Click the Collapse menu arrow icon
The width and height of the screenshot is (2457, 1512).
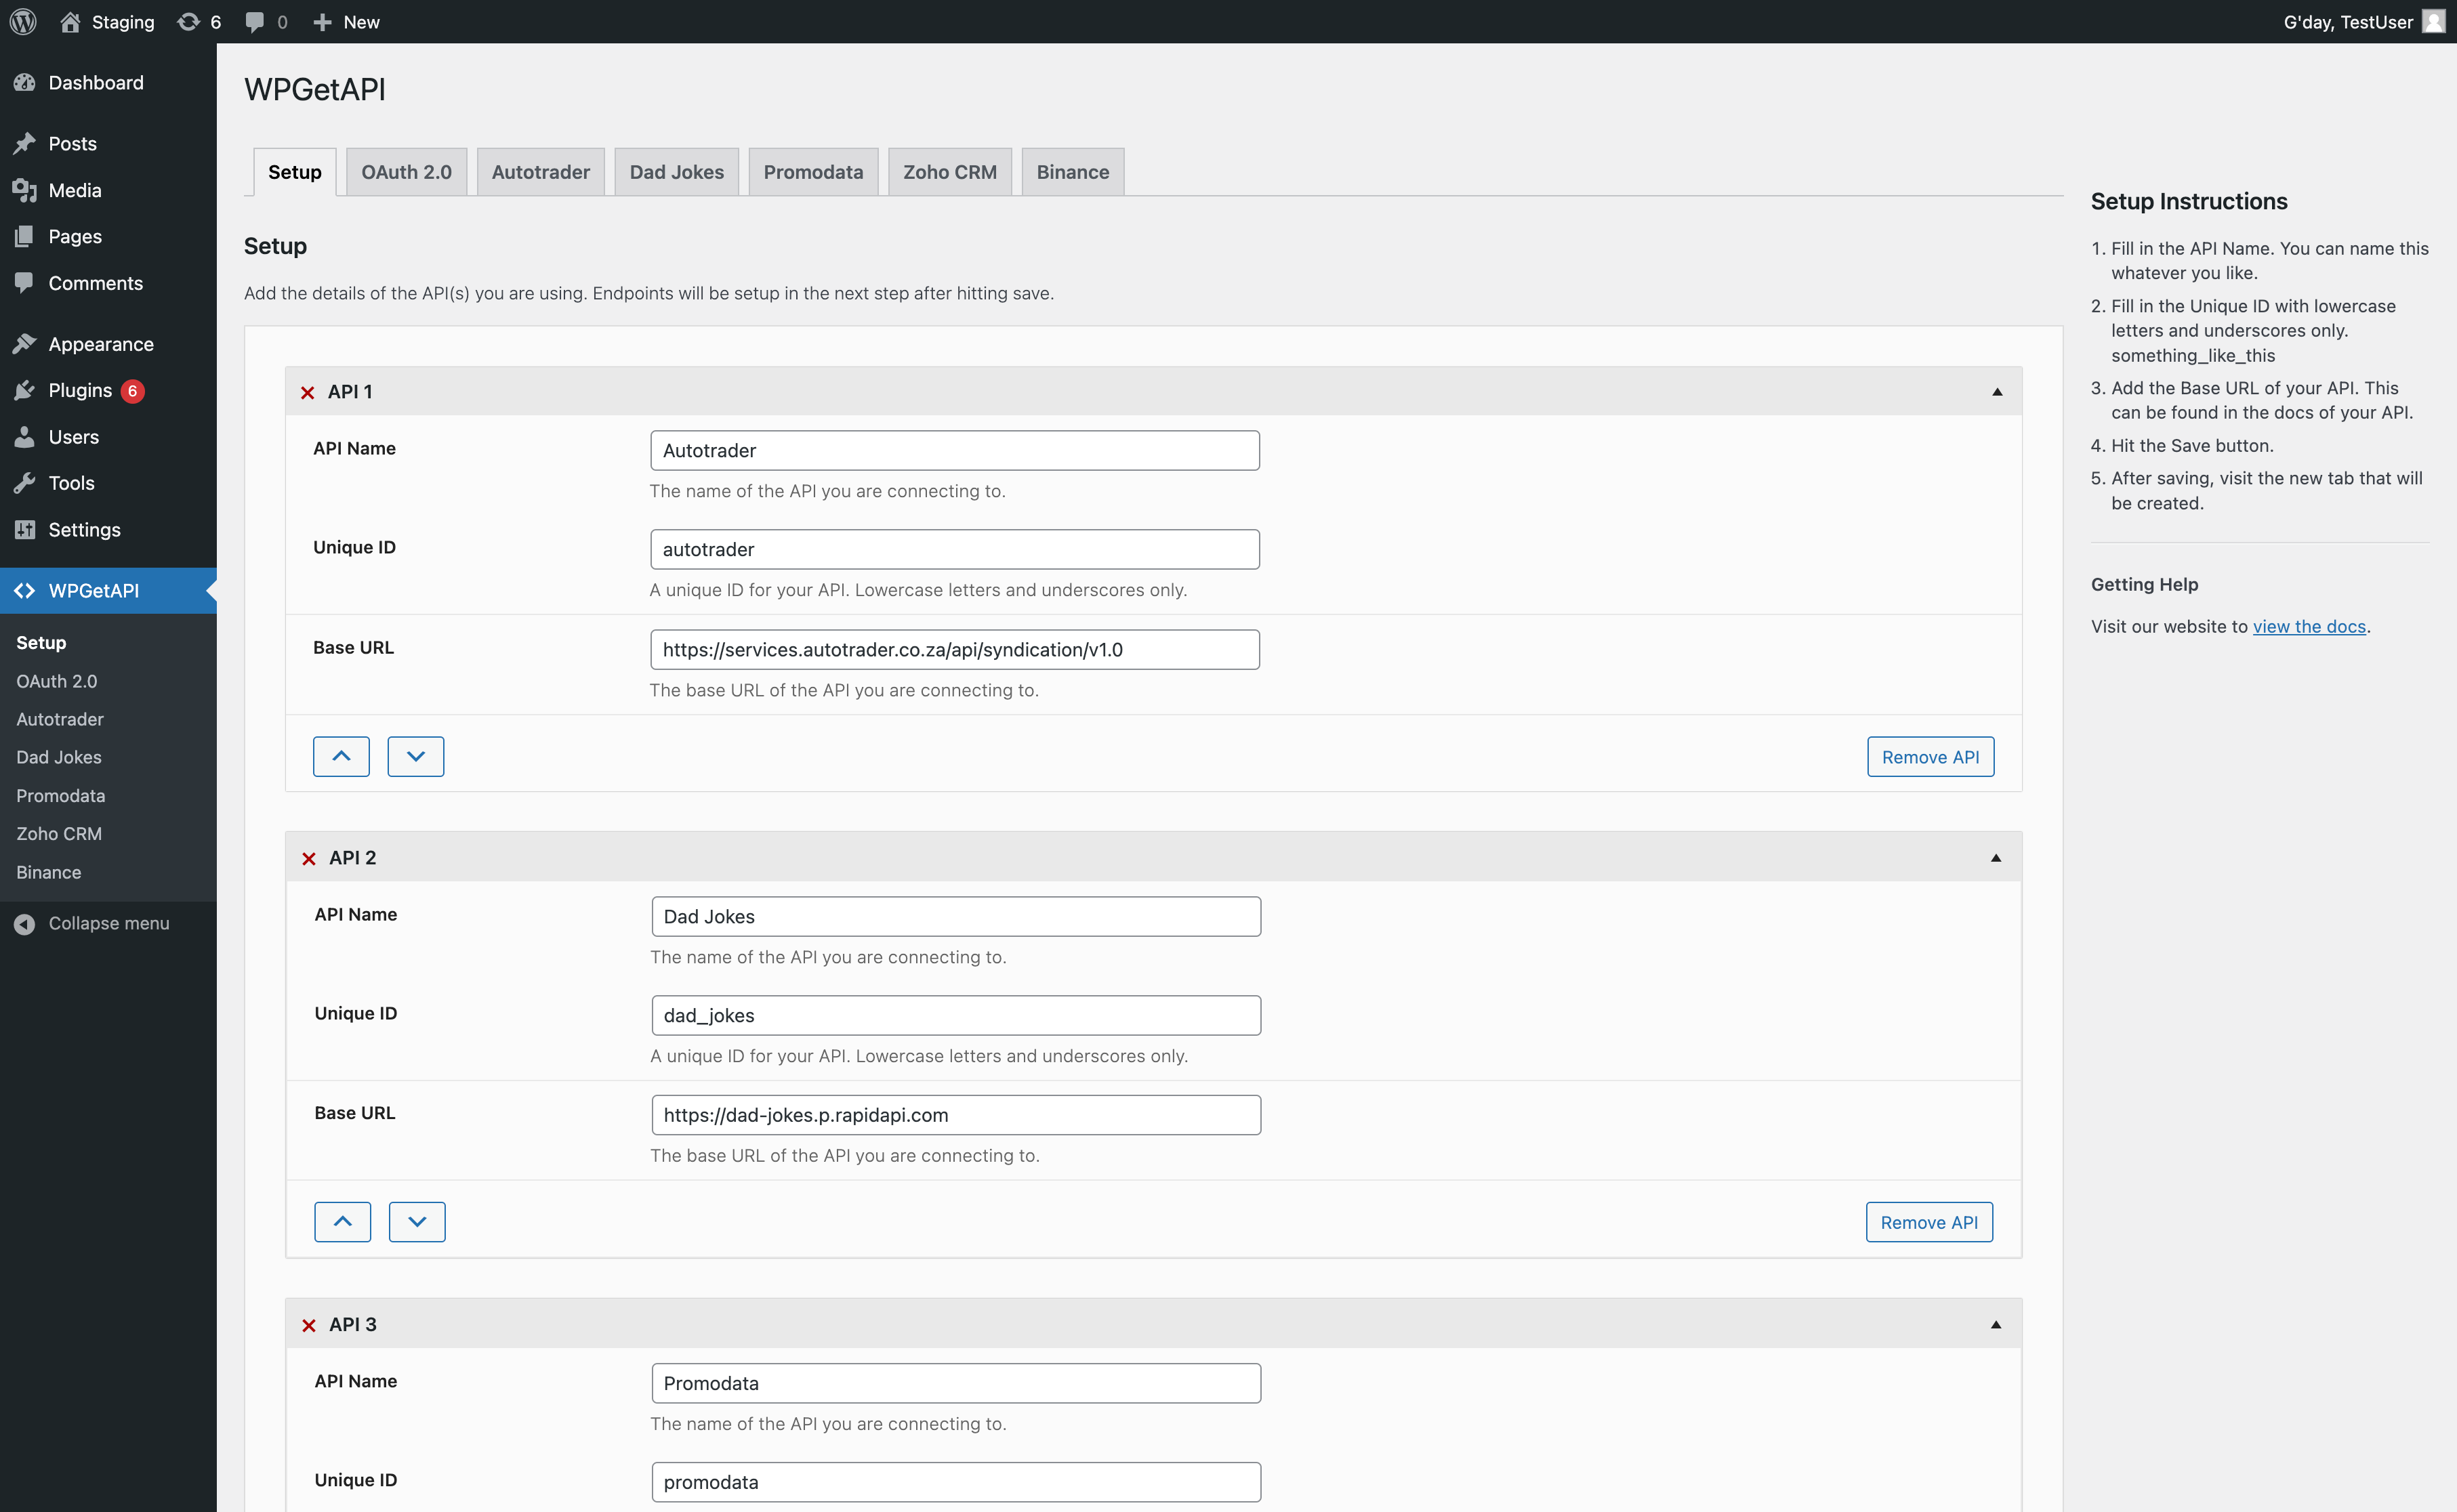pos(25,923)
